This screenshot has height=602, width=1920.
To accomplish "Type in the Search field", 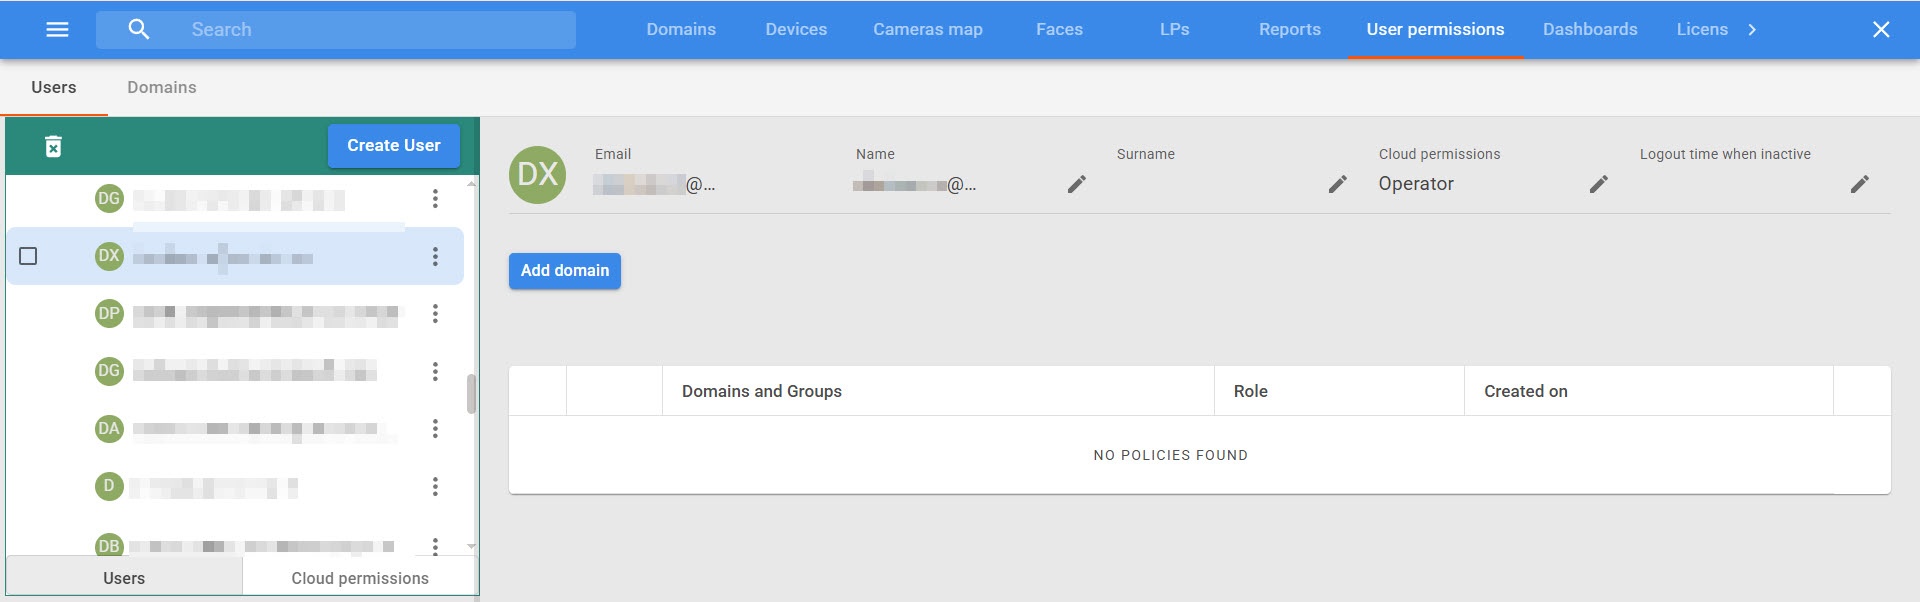I will [x=370, y=30].
